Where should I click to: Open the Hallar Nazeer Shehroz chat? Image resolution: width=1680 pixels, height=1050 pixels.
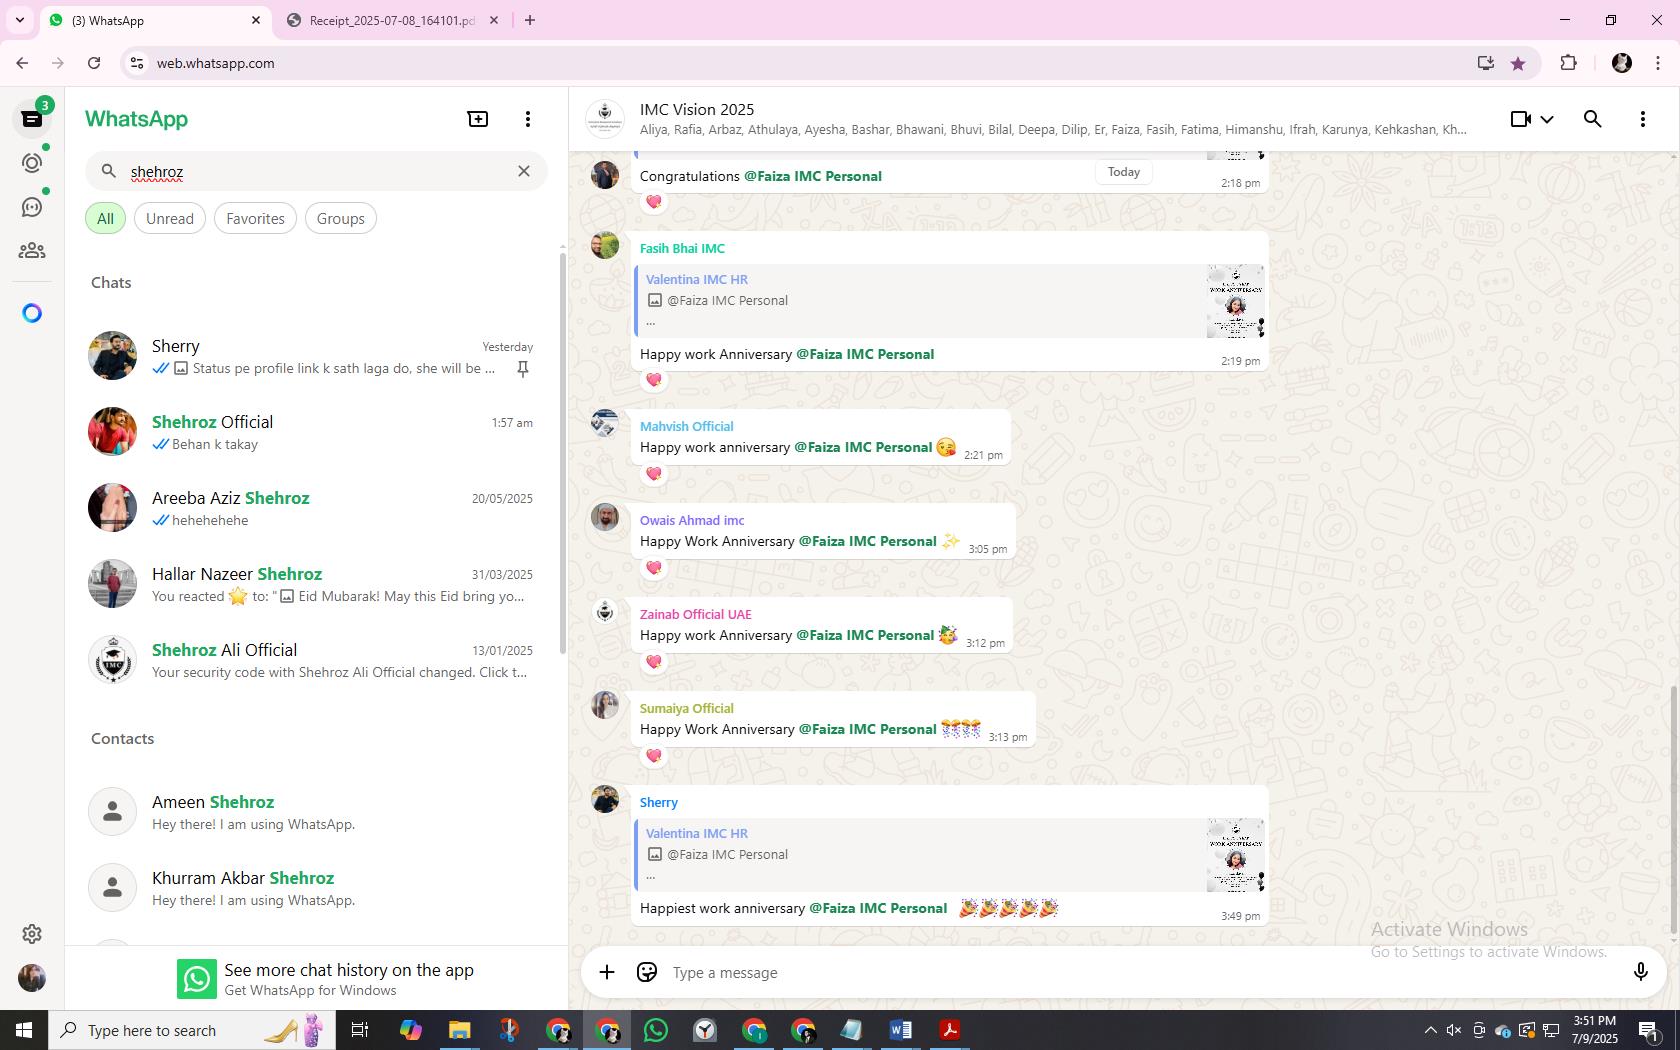(312, 584)
